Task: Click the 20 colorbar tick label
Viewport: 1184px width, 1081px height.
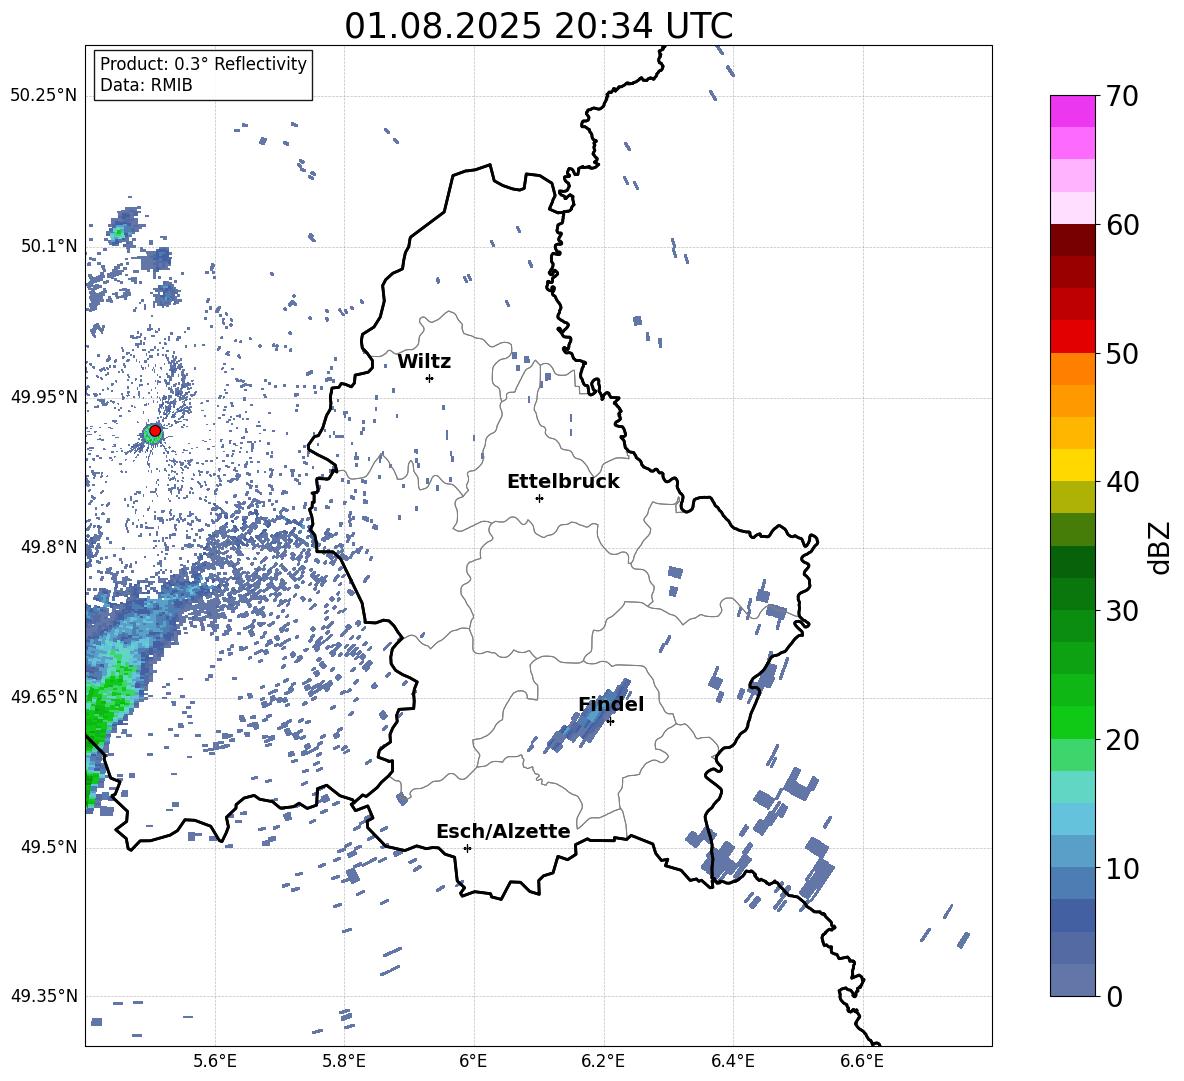Action: coord(1122,740)
